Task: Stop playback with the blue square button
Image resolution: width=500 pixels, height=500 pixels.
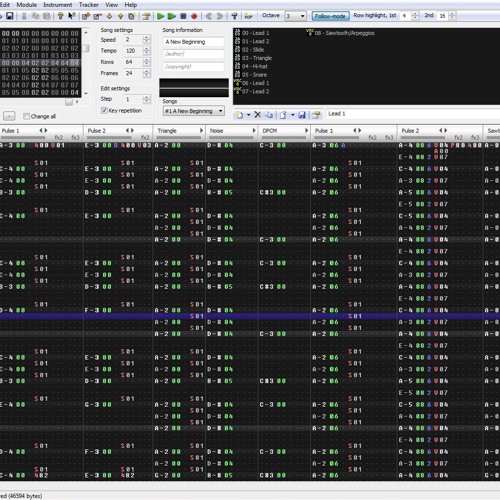Action: click(x=183, y=16)
